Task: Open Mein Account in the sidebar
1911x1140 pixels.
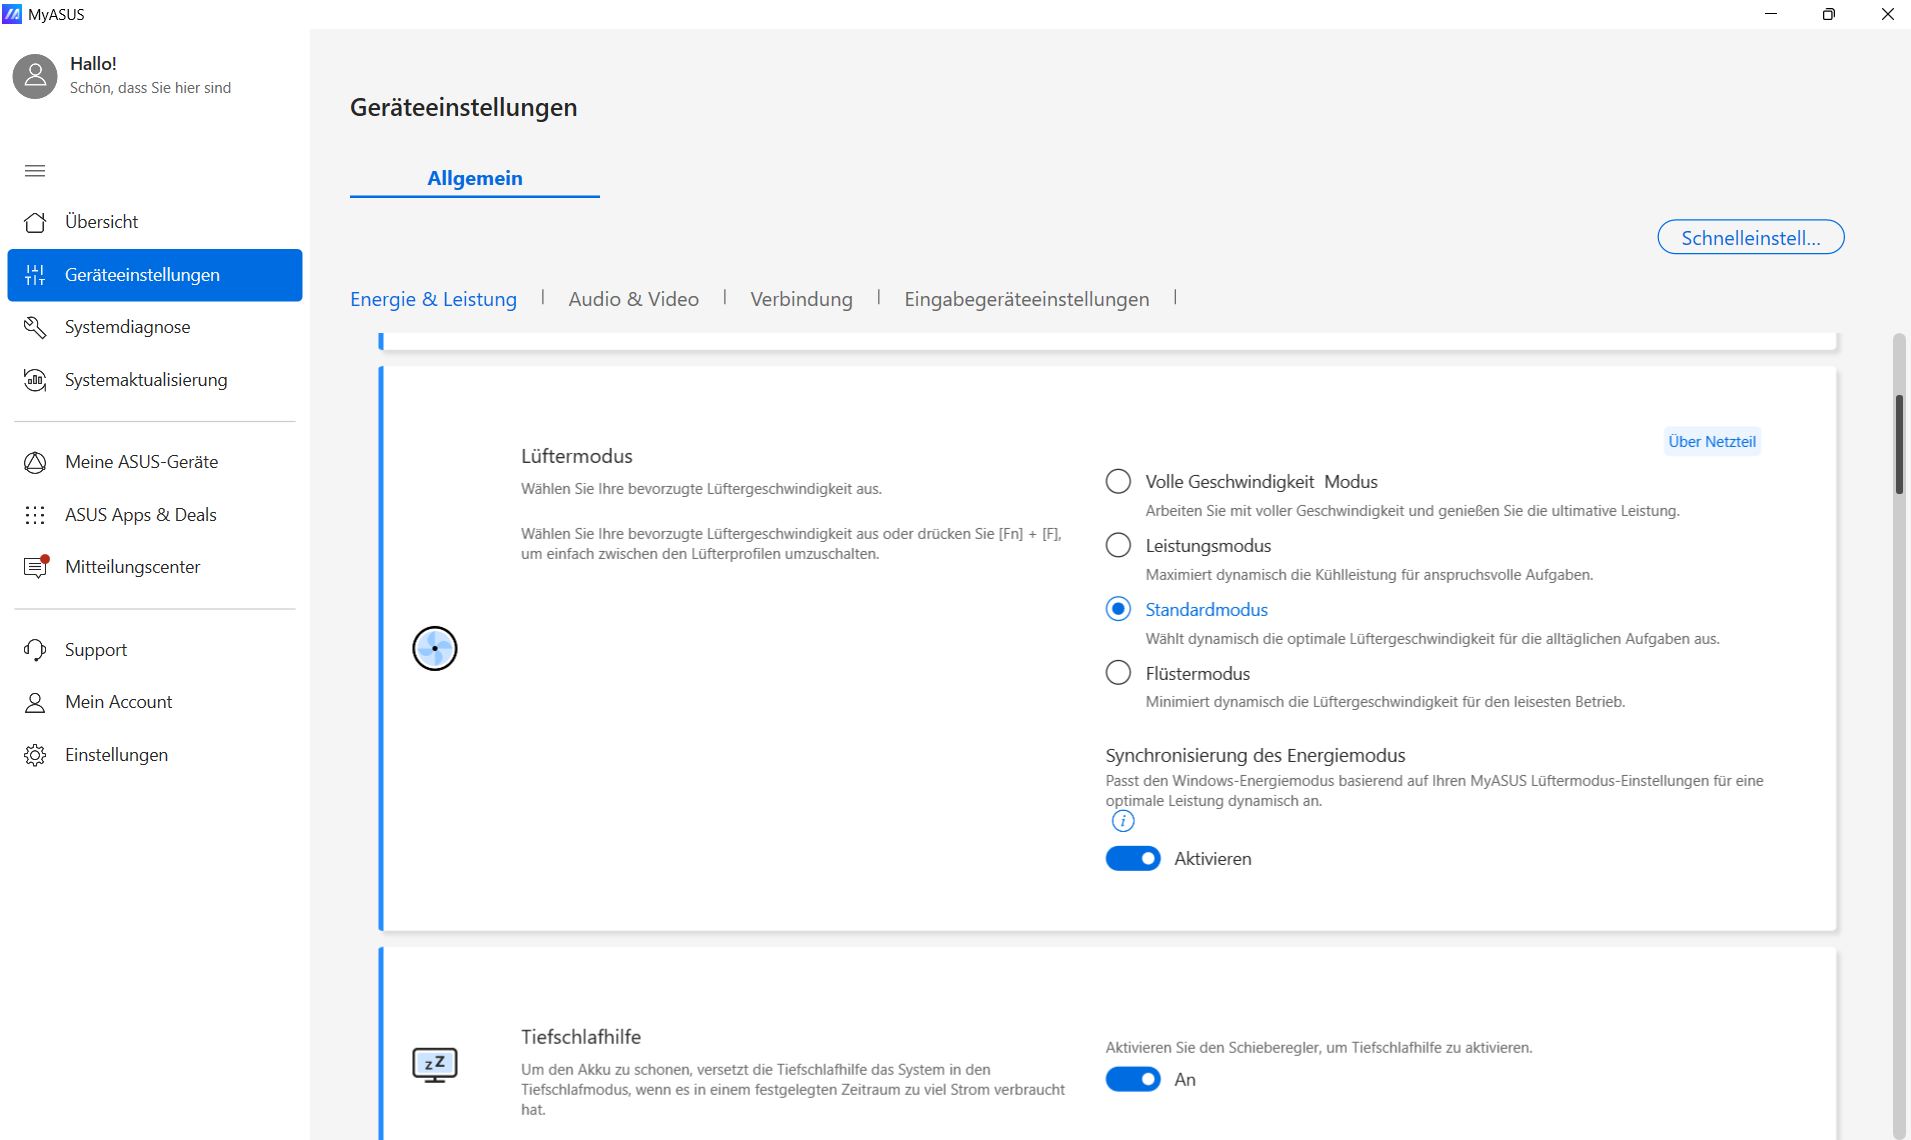Action: [x=118, y=702]
